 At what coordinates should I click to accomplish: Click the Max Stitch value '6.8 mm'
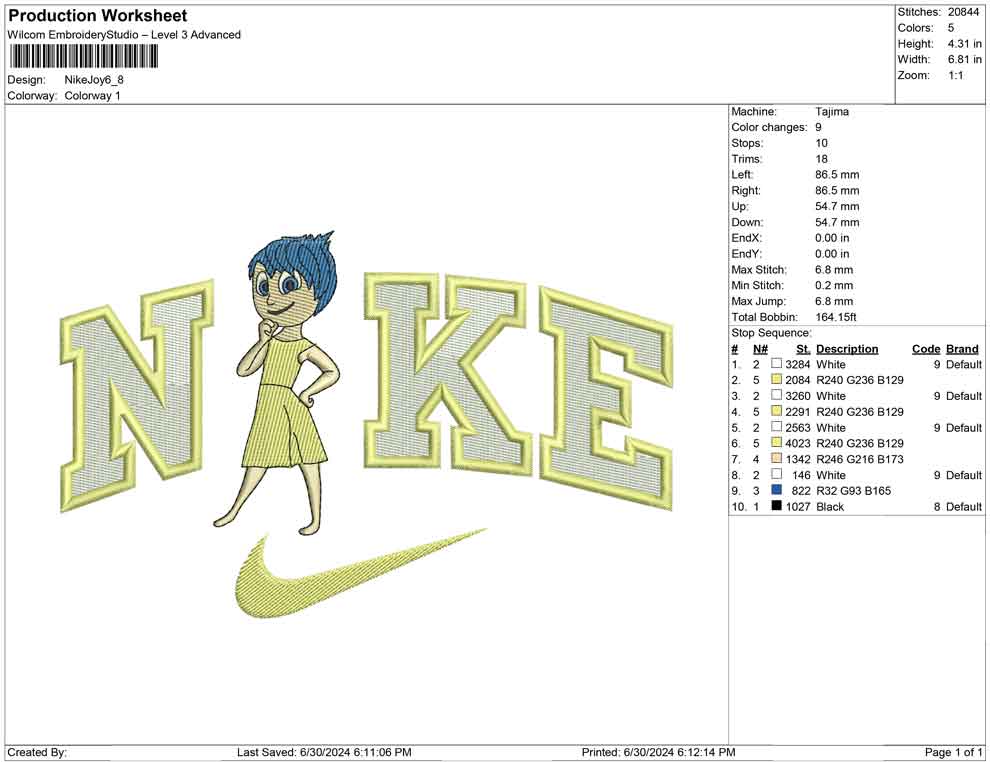[x=833, y=270]
